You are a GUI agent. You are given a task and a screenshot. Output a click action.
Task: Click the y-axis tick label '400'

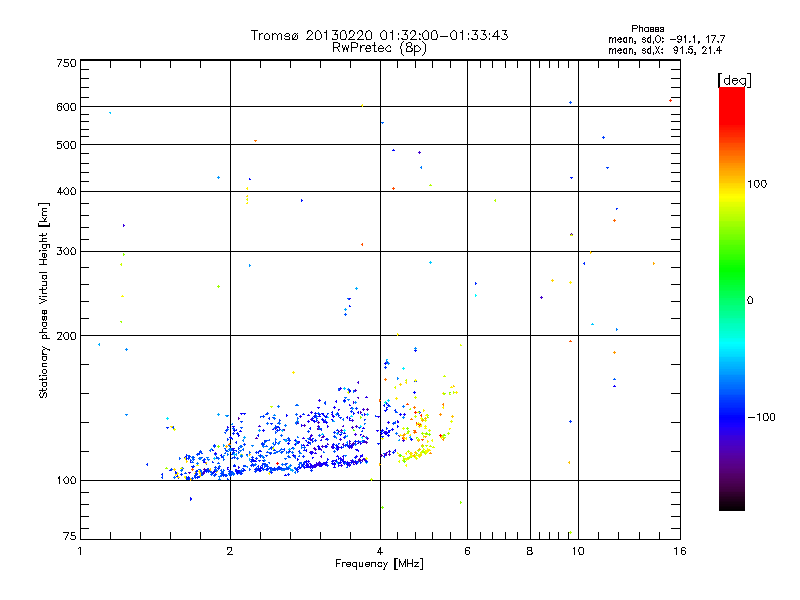[x=66, y=192]
